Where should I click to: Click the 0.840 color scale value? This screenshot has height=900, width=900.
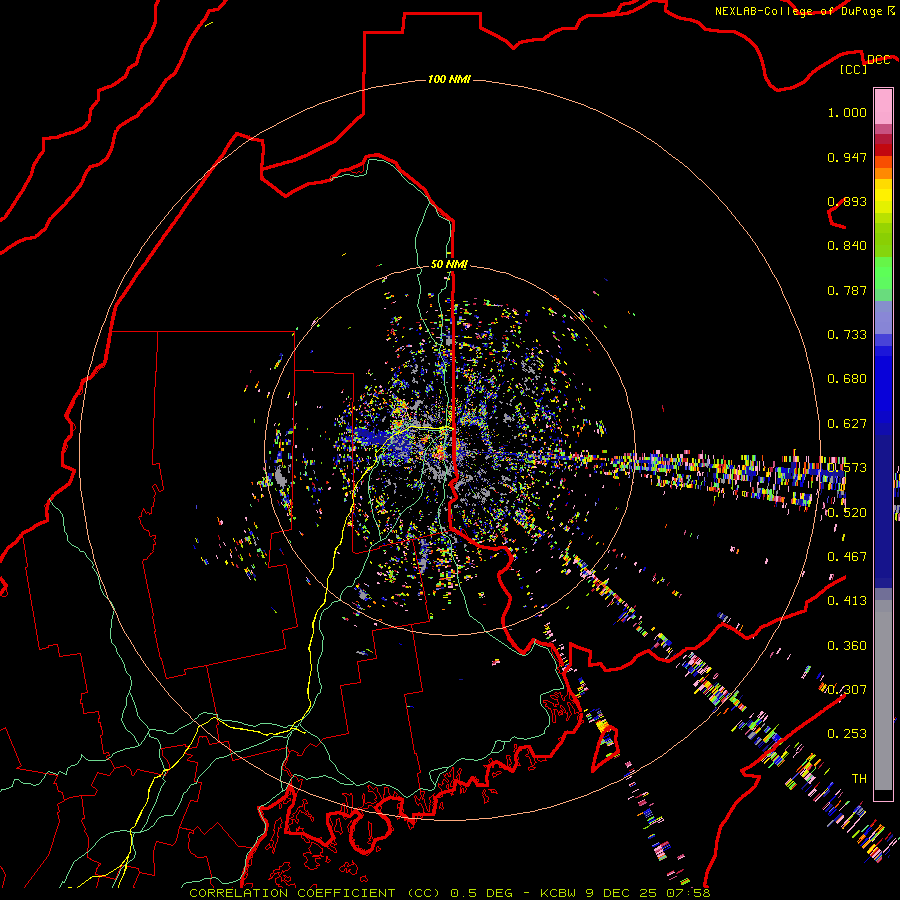coord(847,246)
